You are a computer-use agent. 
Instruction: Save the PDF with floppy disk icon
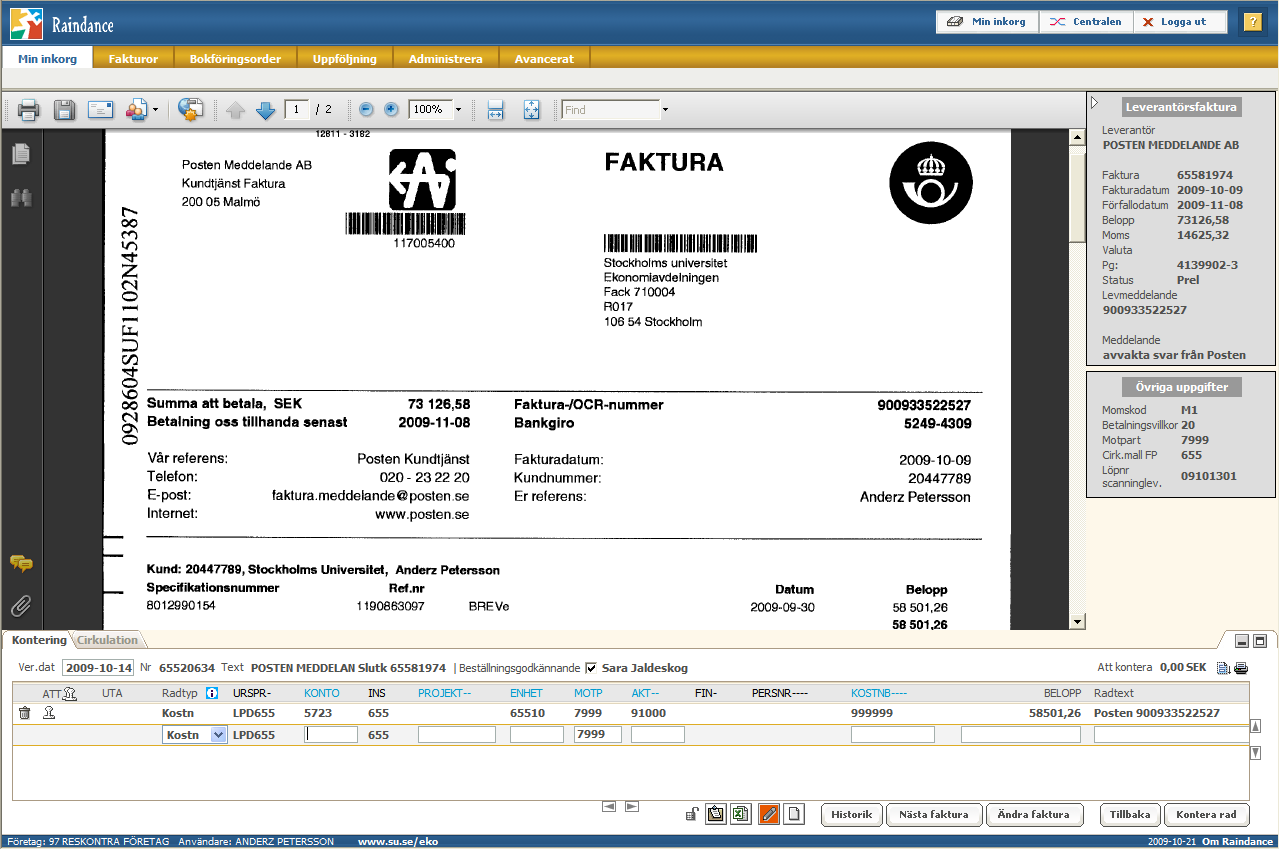(x=64, y=110)
